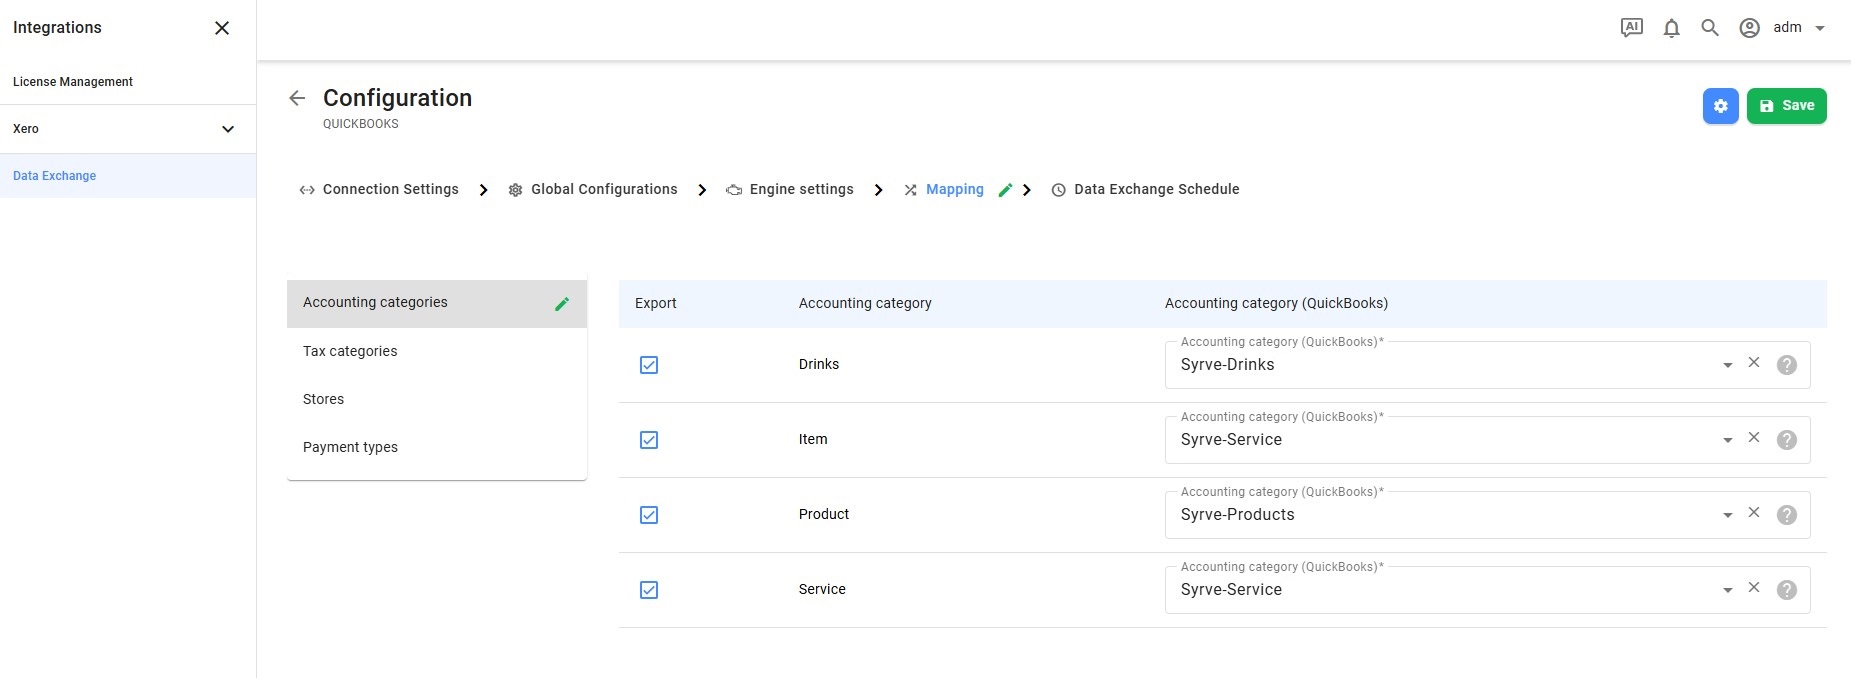Clear the Syrve-Service selection in Item row

(x=1753, y=437)
